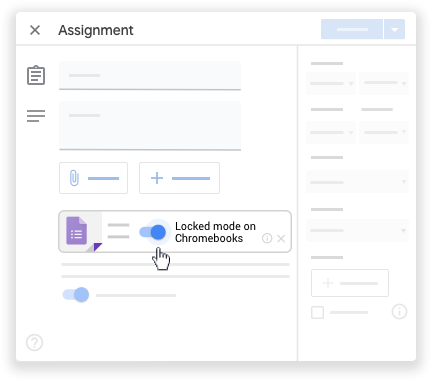
Task: Click the plus Create button
Action: tap(179, 178)
